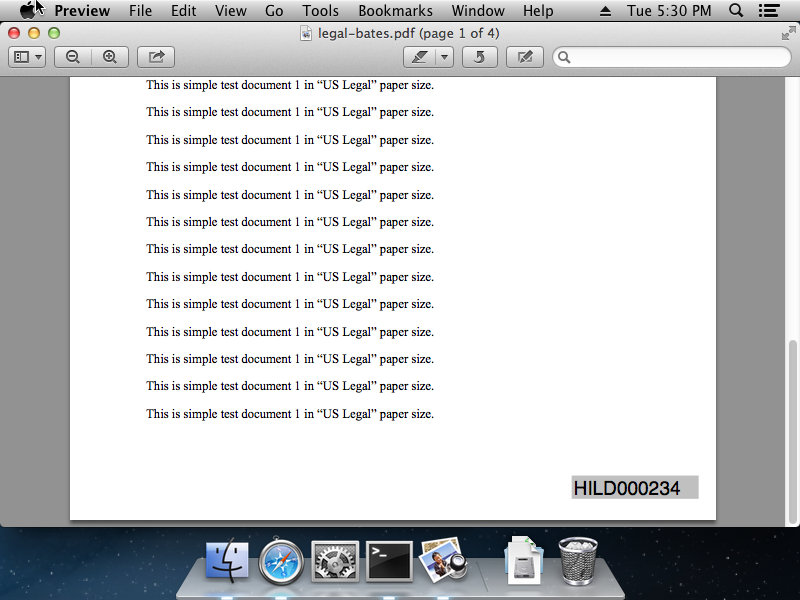This screenshot has height=600, width=800.
Task: Click the toolbar search field
Action: [x=671, y=57]
